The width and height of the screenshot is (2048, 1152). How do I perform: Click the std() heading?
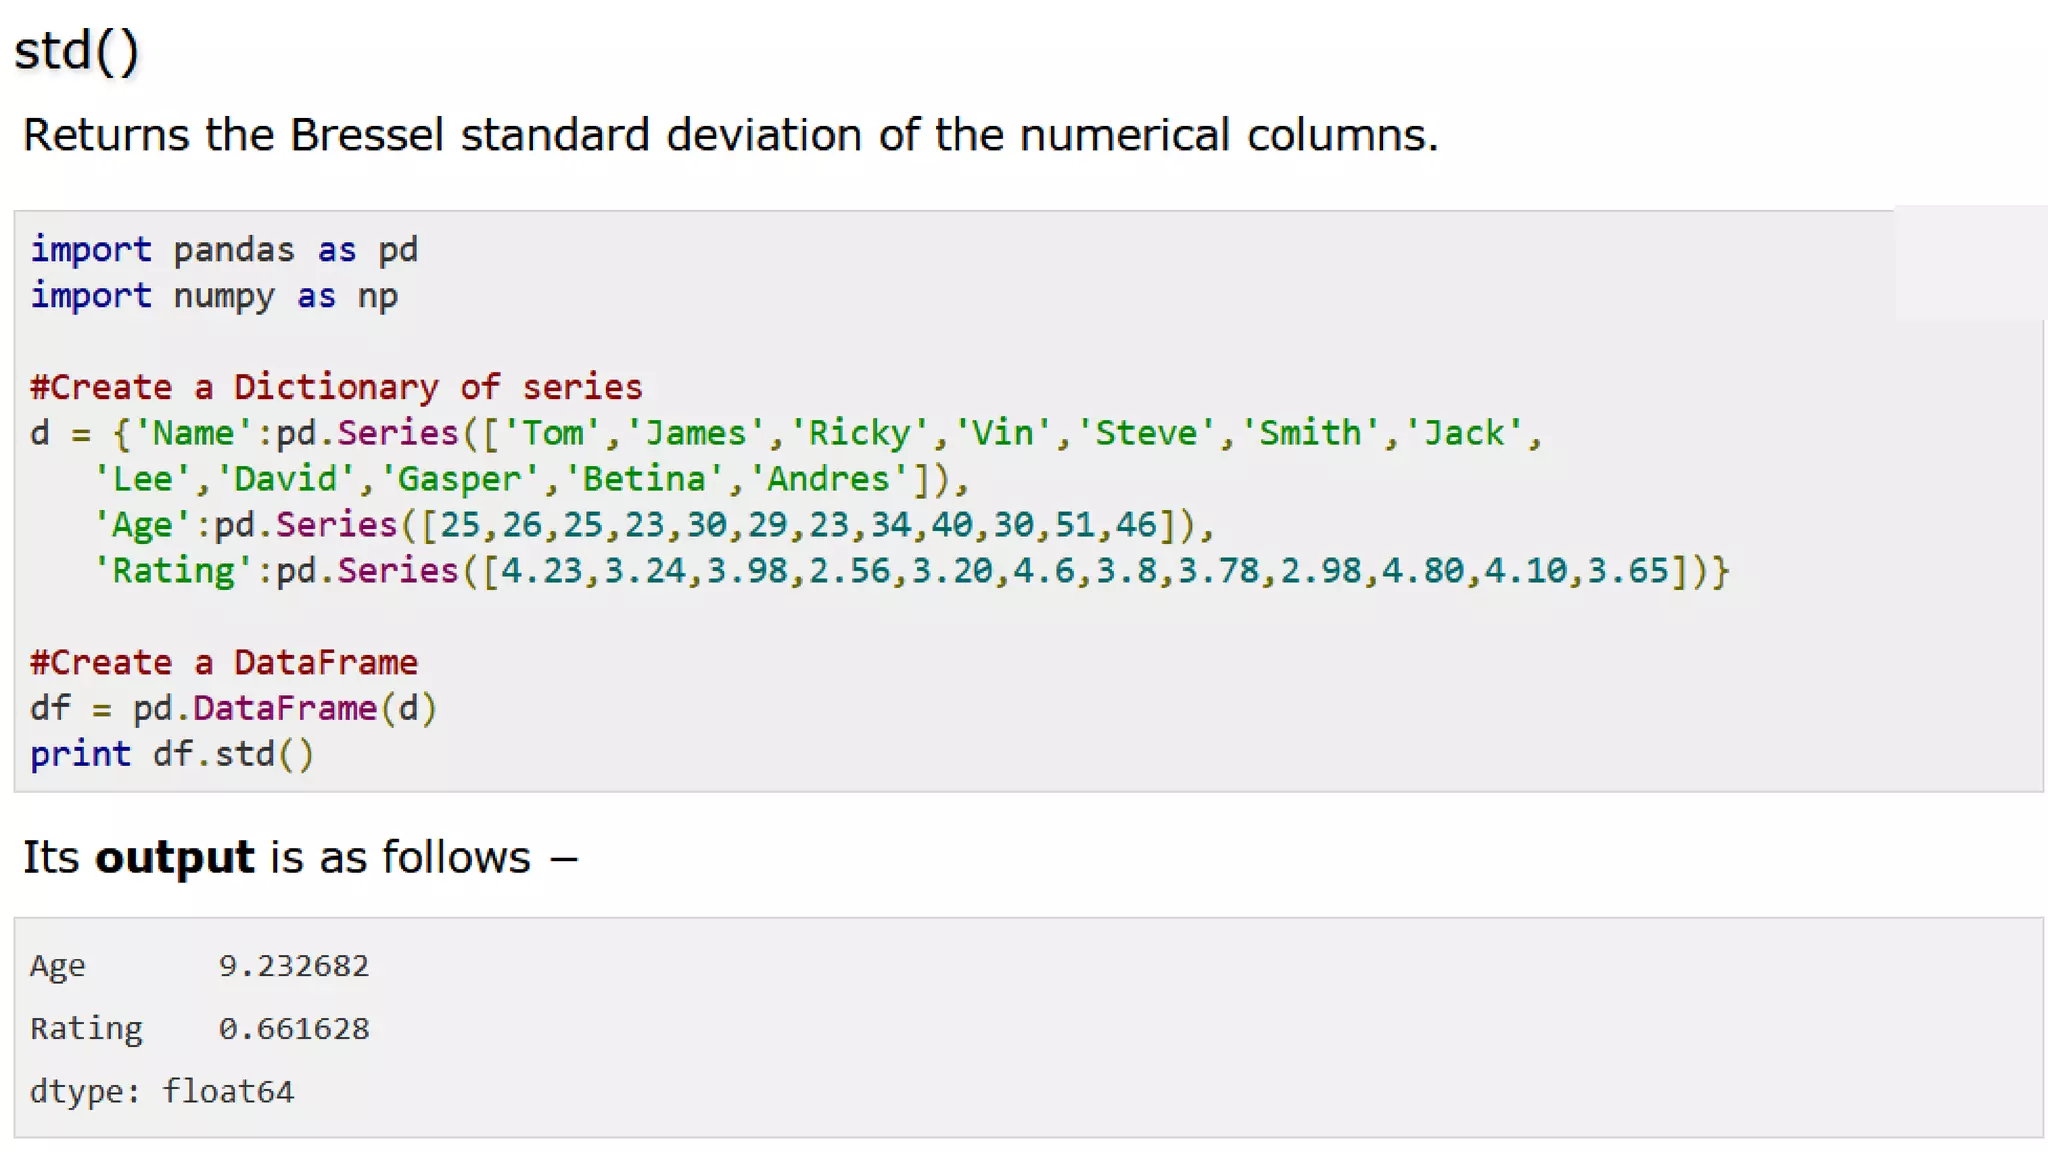tap(76, 51)
